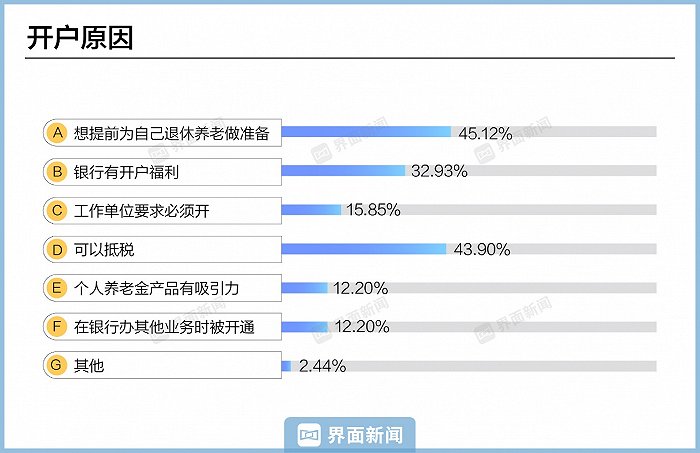
Task: Select the yellow E circle icon
Action: 57,288
